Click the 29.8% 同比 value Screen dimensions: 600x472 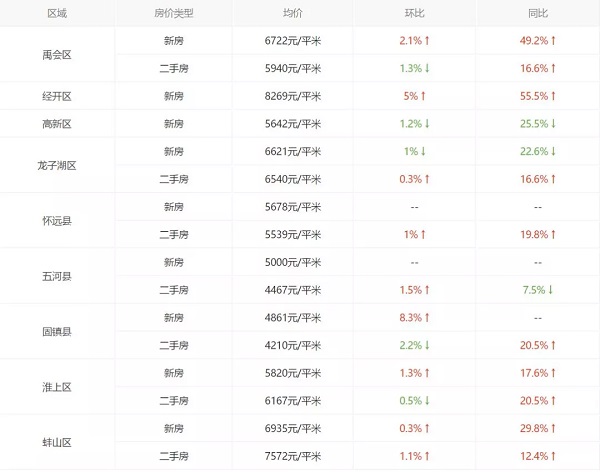[538, 428]
